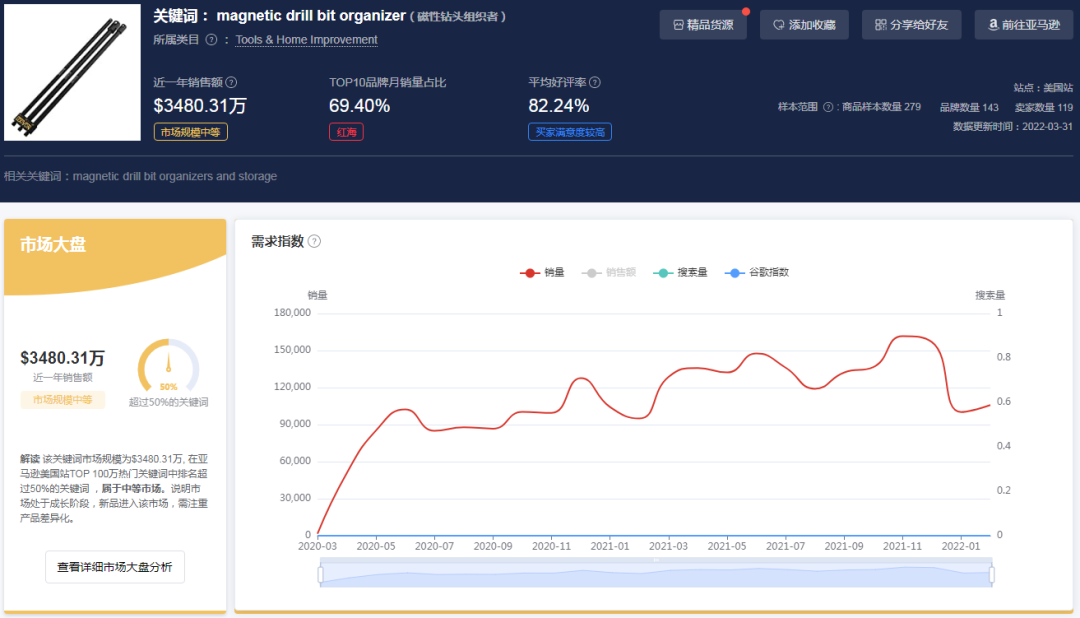Click the drill bit organizer product thumbnail
1080x618 pixels.
tap(72, 72)
